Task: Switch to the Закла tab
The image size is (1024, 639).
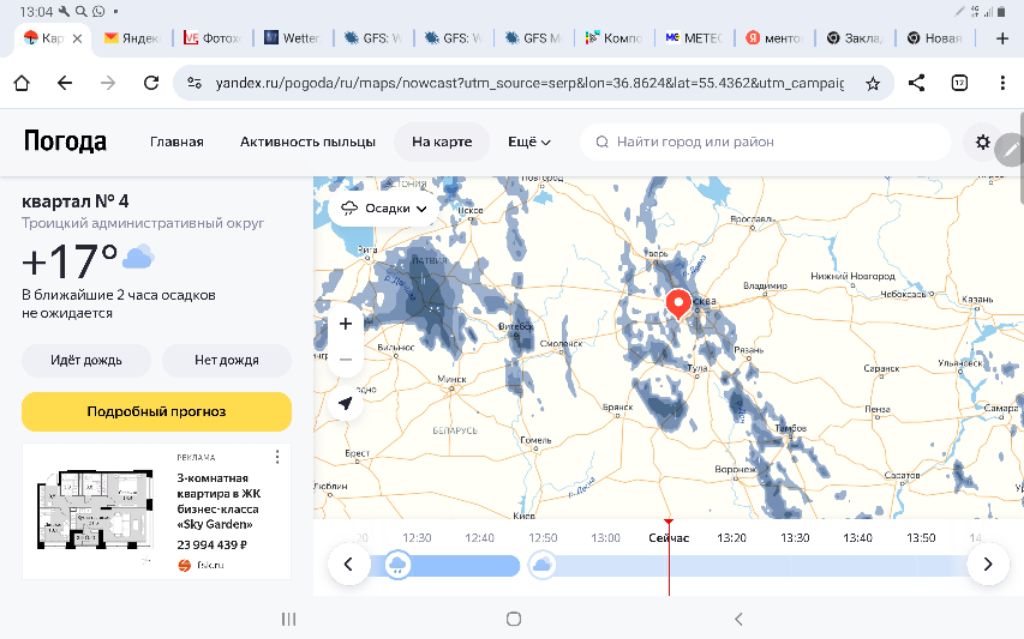Action: coord(855,39)
